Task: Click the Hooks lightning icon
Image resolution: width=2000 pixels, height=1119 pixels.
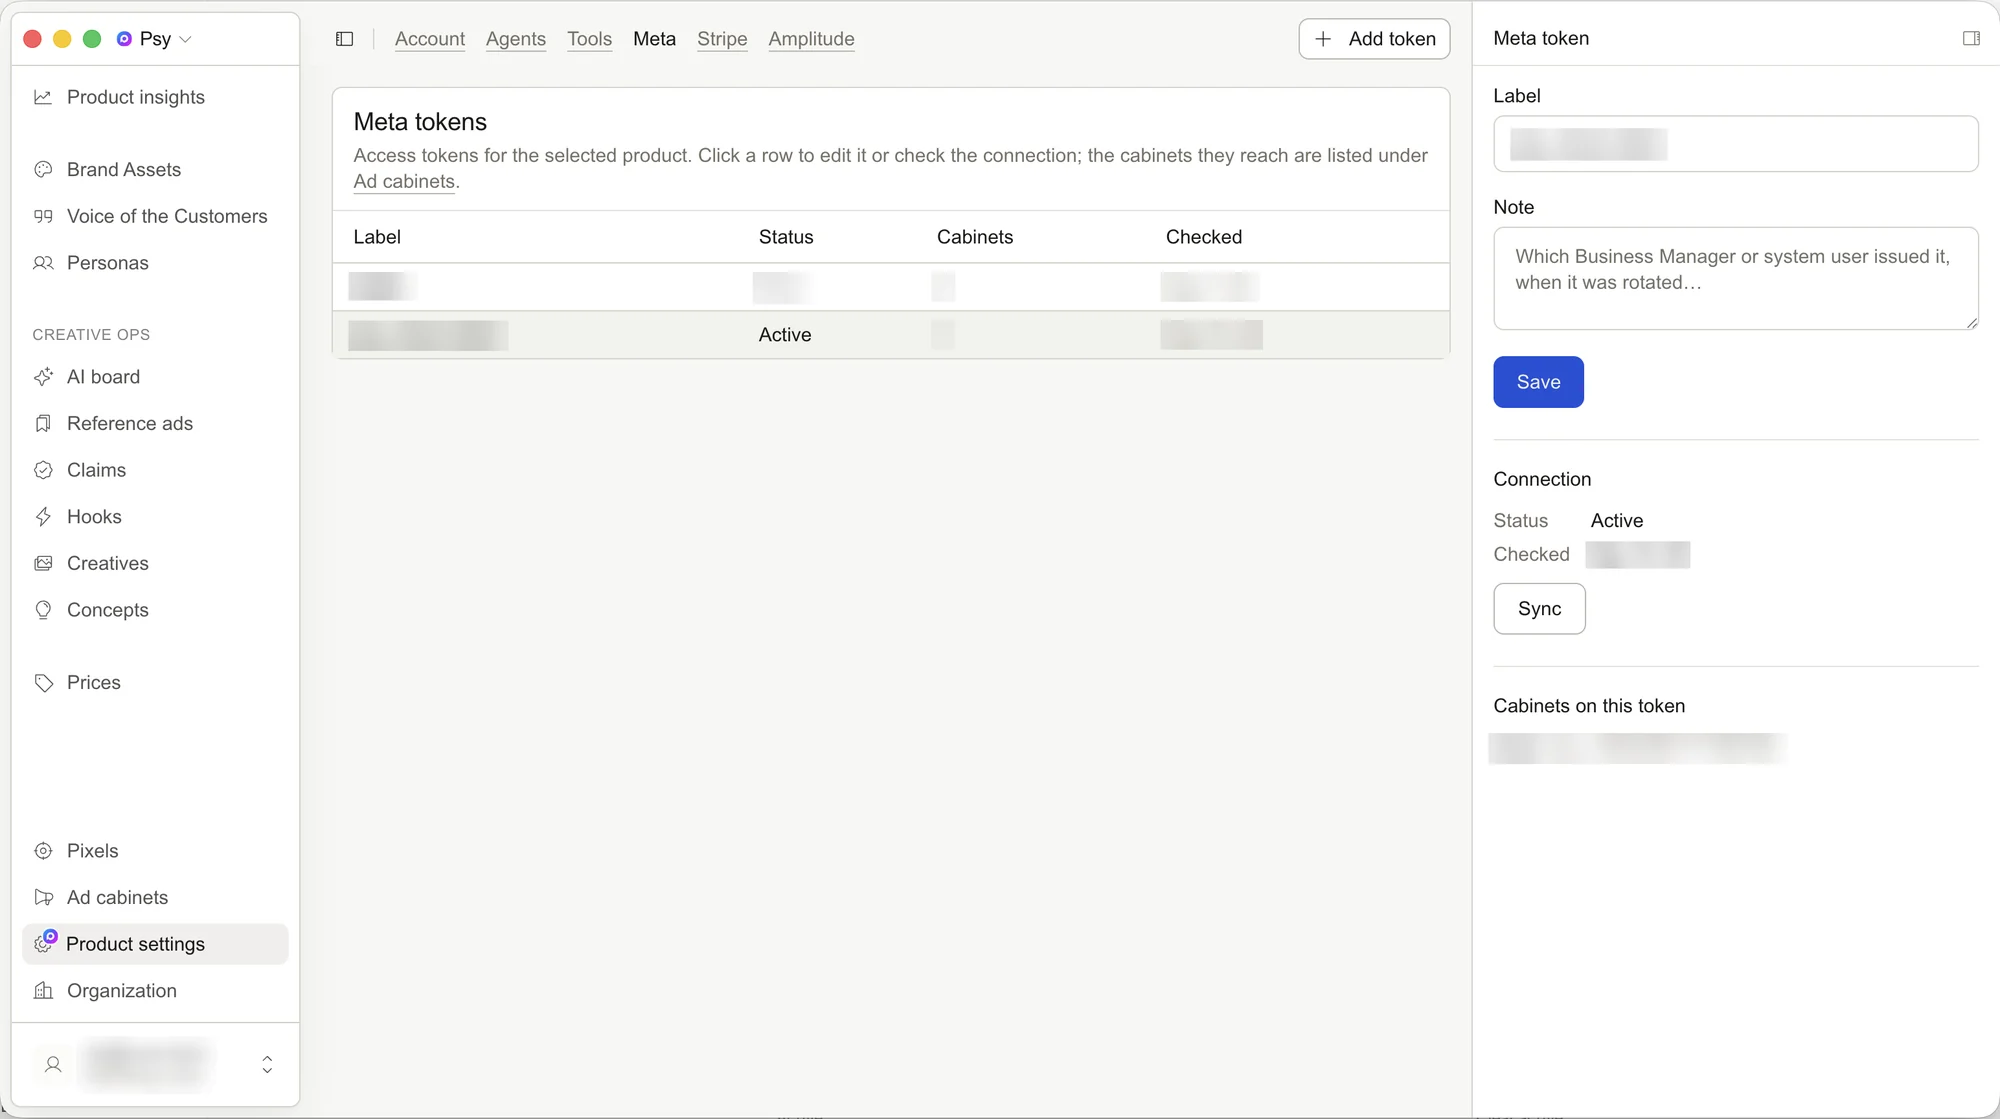Action: (43, 517)
